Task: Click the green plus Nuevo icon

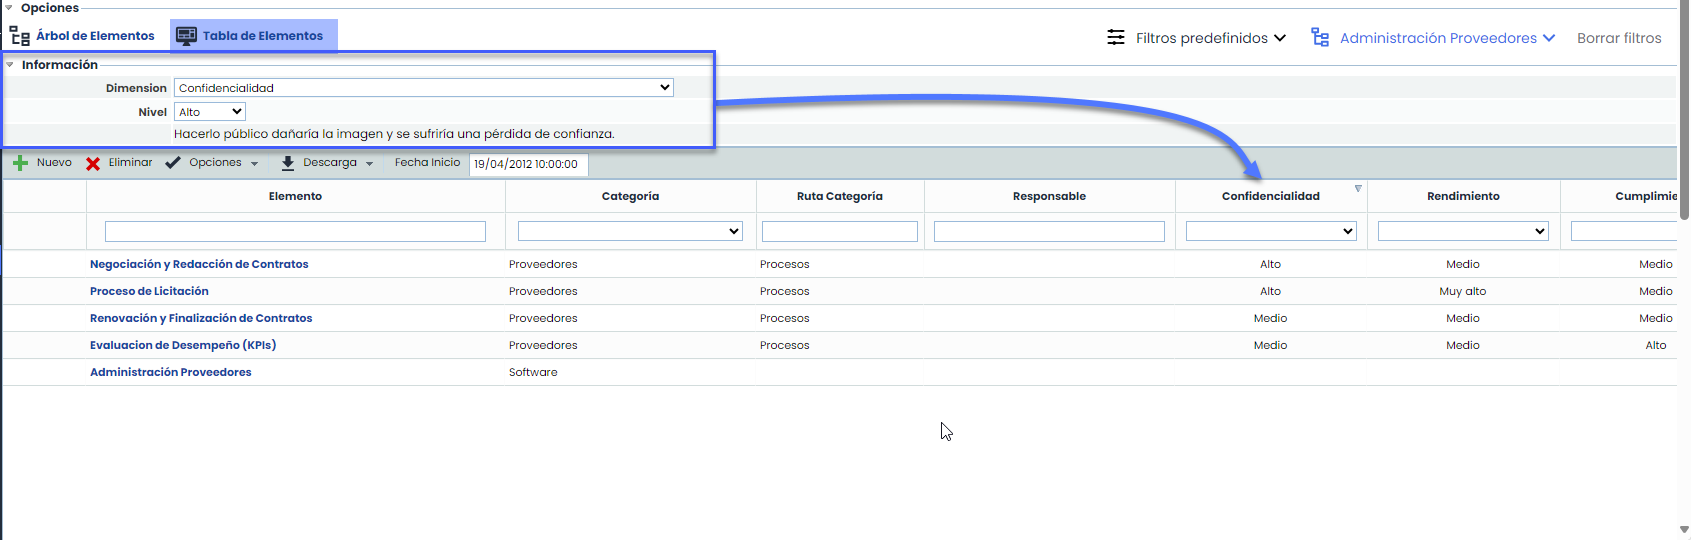Action: (20, 163)
